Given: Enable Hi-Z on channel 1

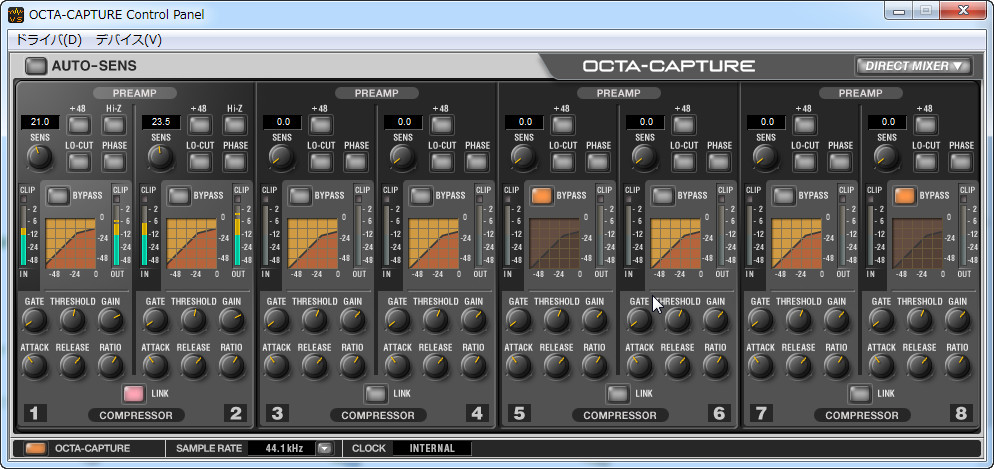Looking at the screenshot, I should 114,123.
